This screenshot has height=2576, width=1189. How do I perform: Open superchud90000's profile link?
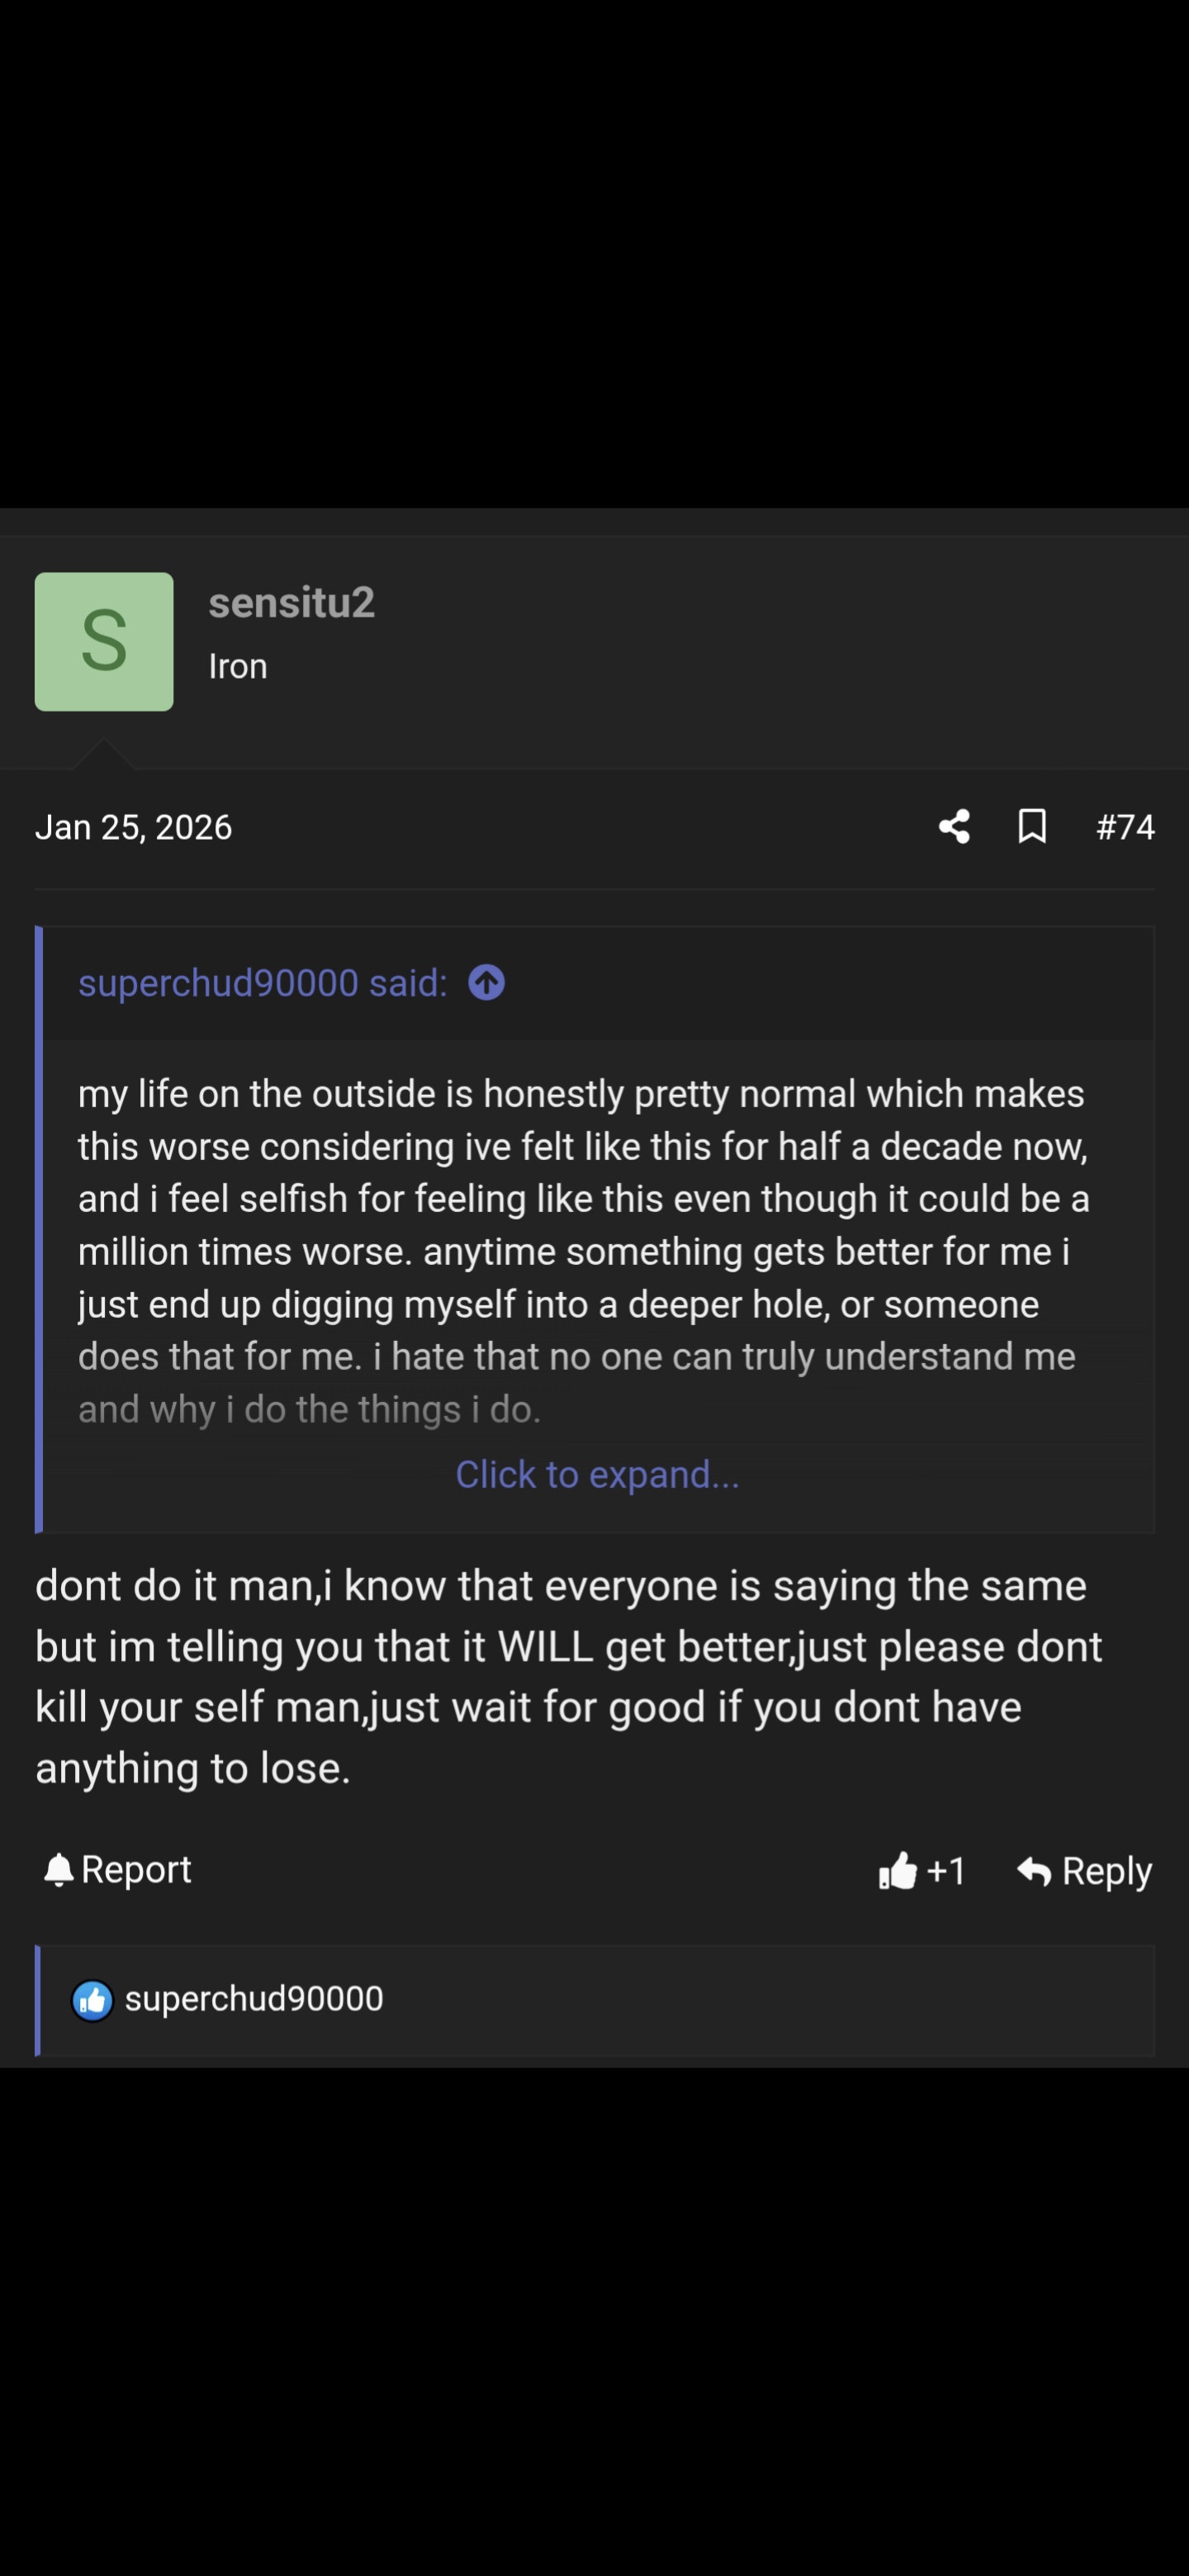[218, 983]
